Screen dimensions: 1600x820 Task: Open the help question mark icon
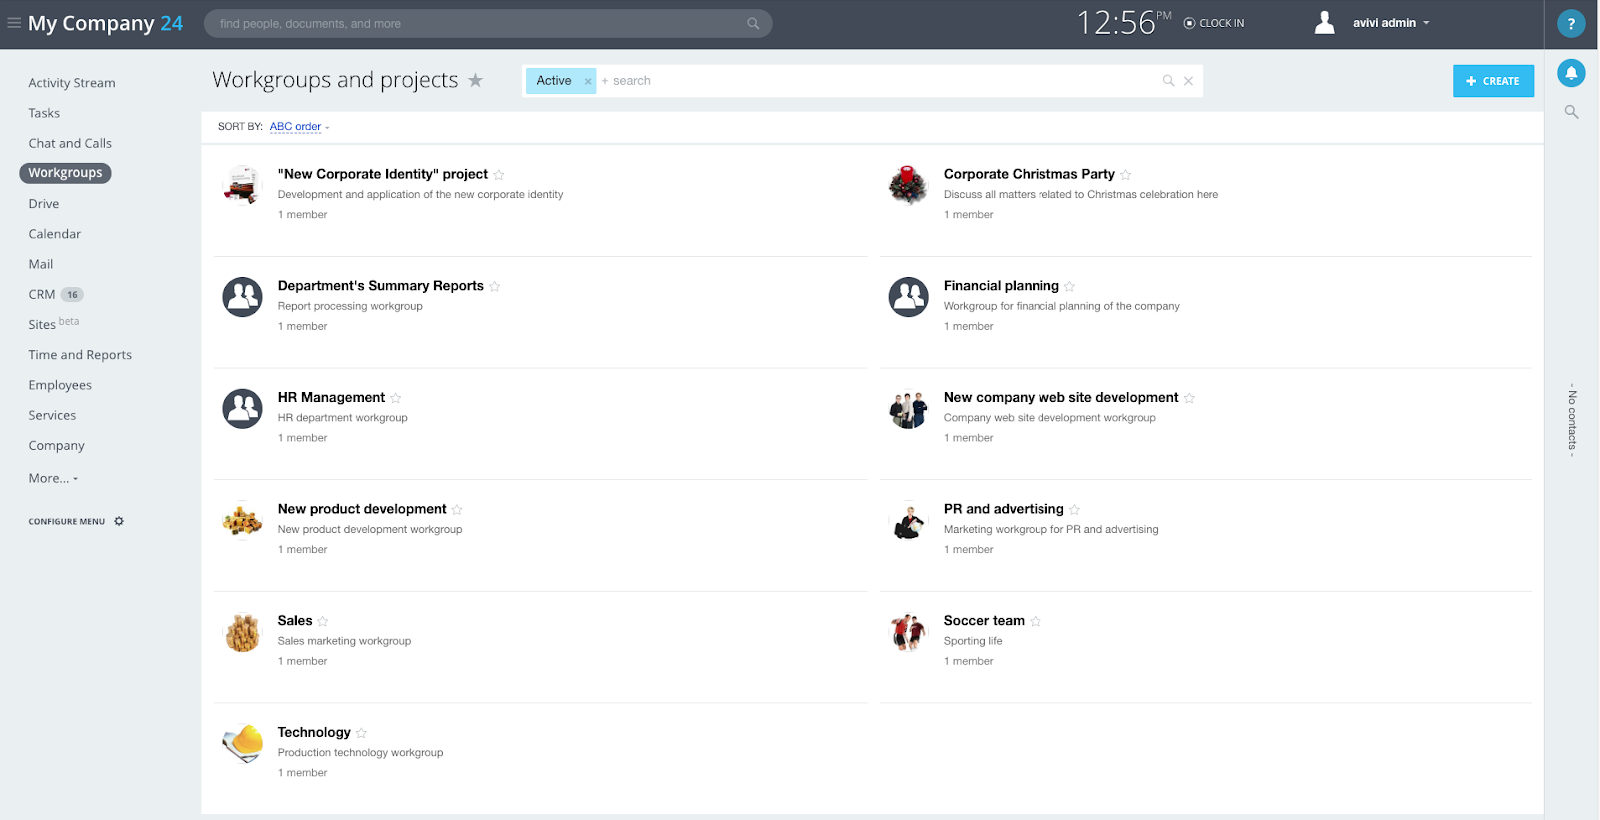[x=1571, y=23]
